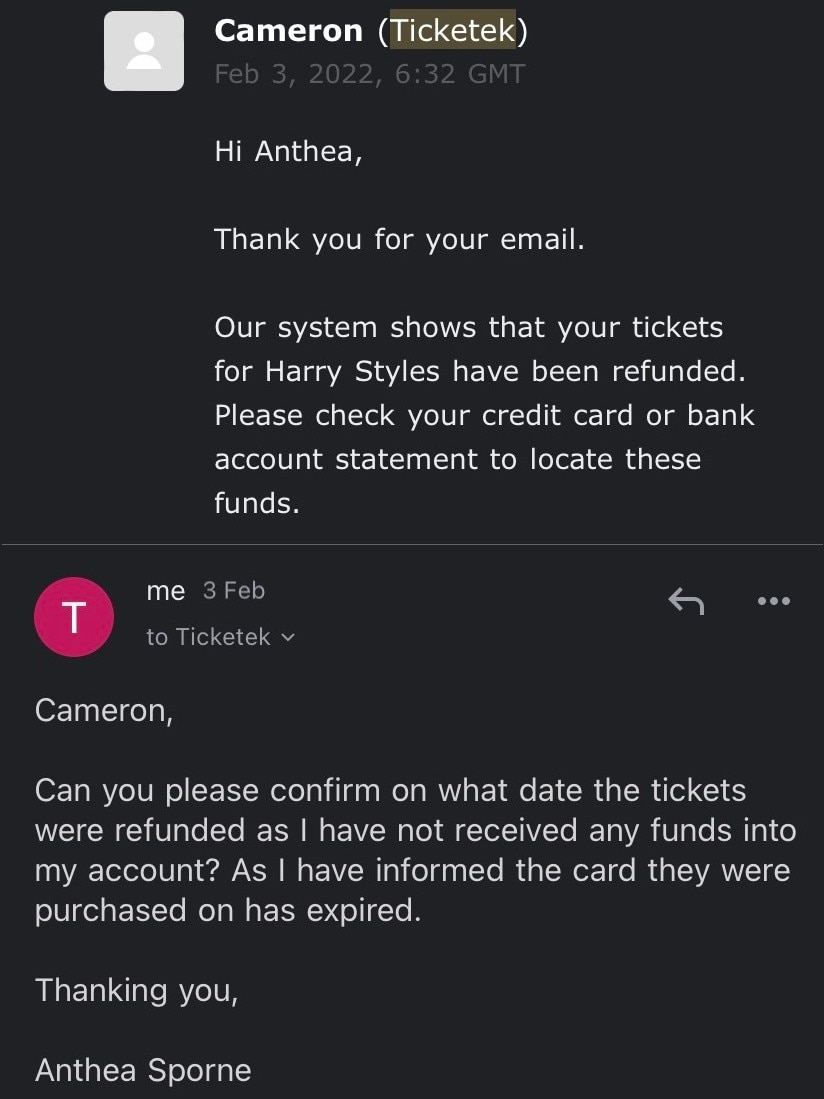
Task: Tap the '3 Feb' message date
Action: [234, 591]
